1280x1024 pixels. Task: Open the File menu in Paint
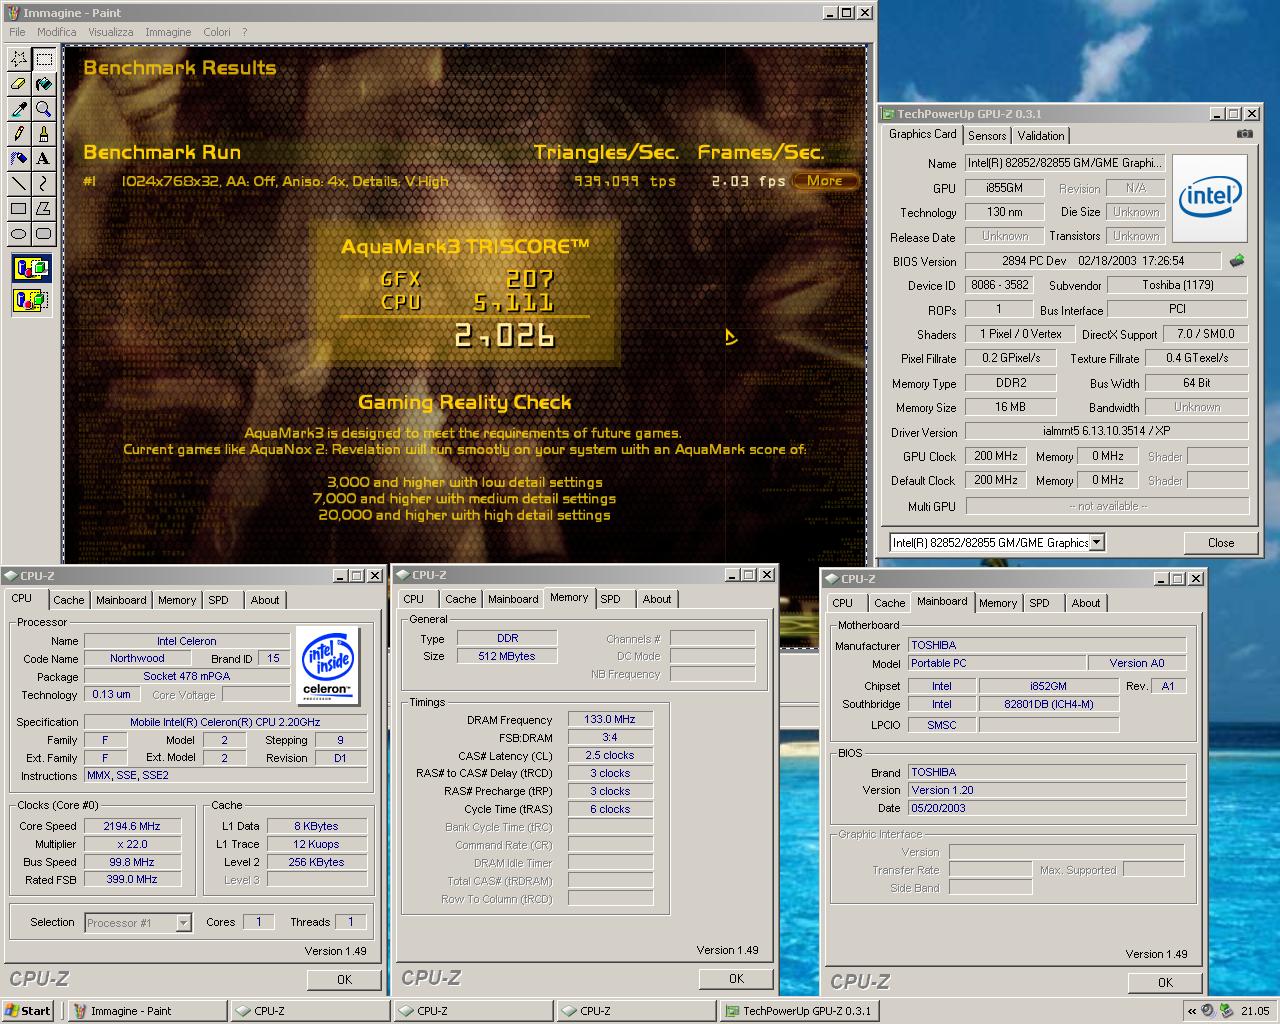tap(17, 32)
